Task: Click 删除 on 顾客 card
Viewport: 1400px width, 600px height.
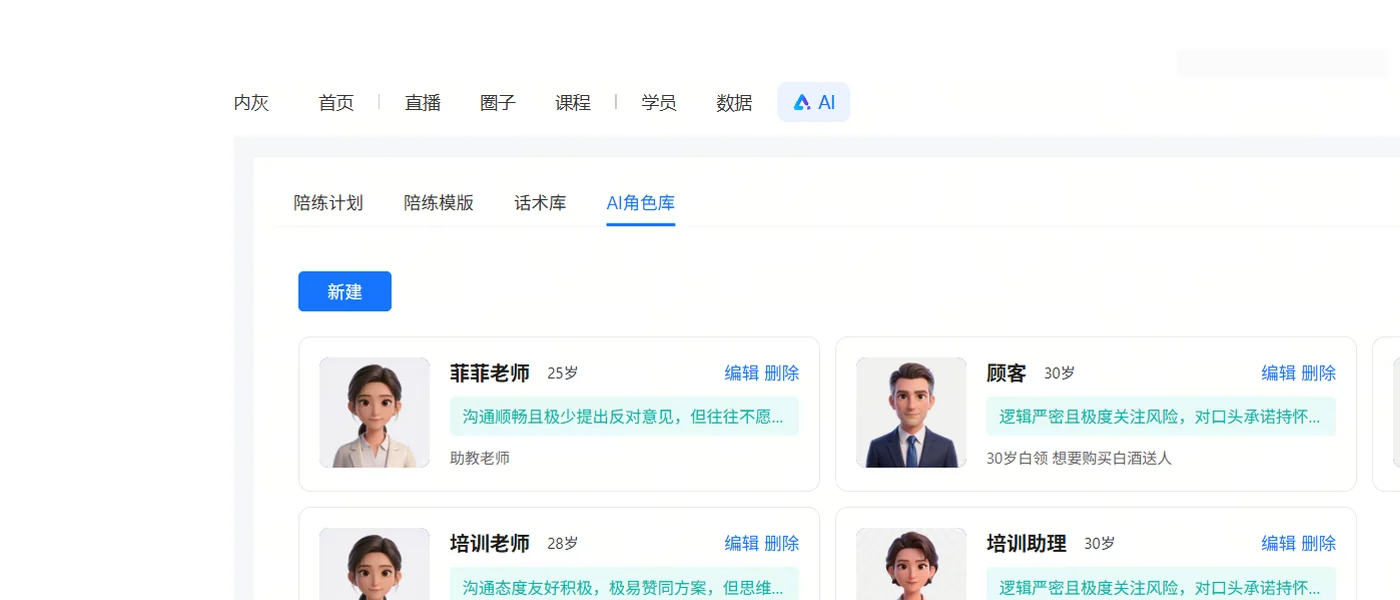Action: (1319, 373)
